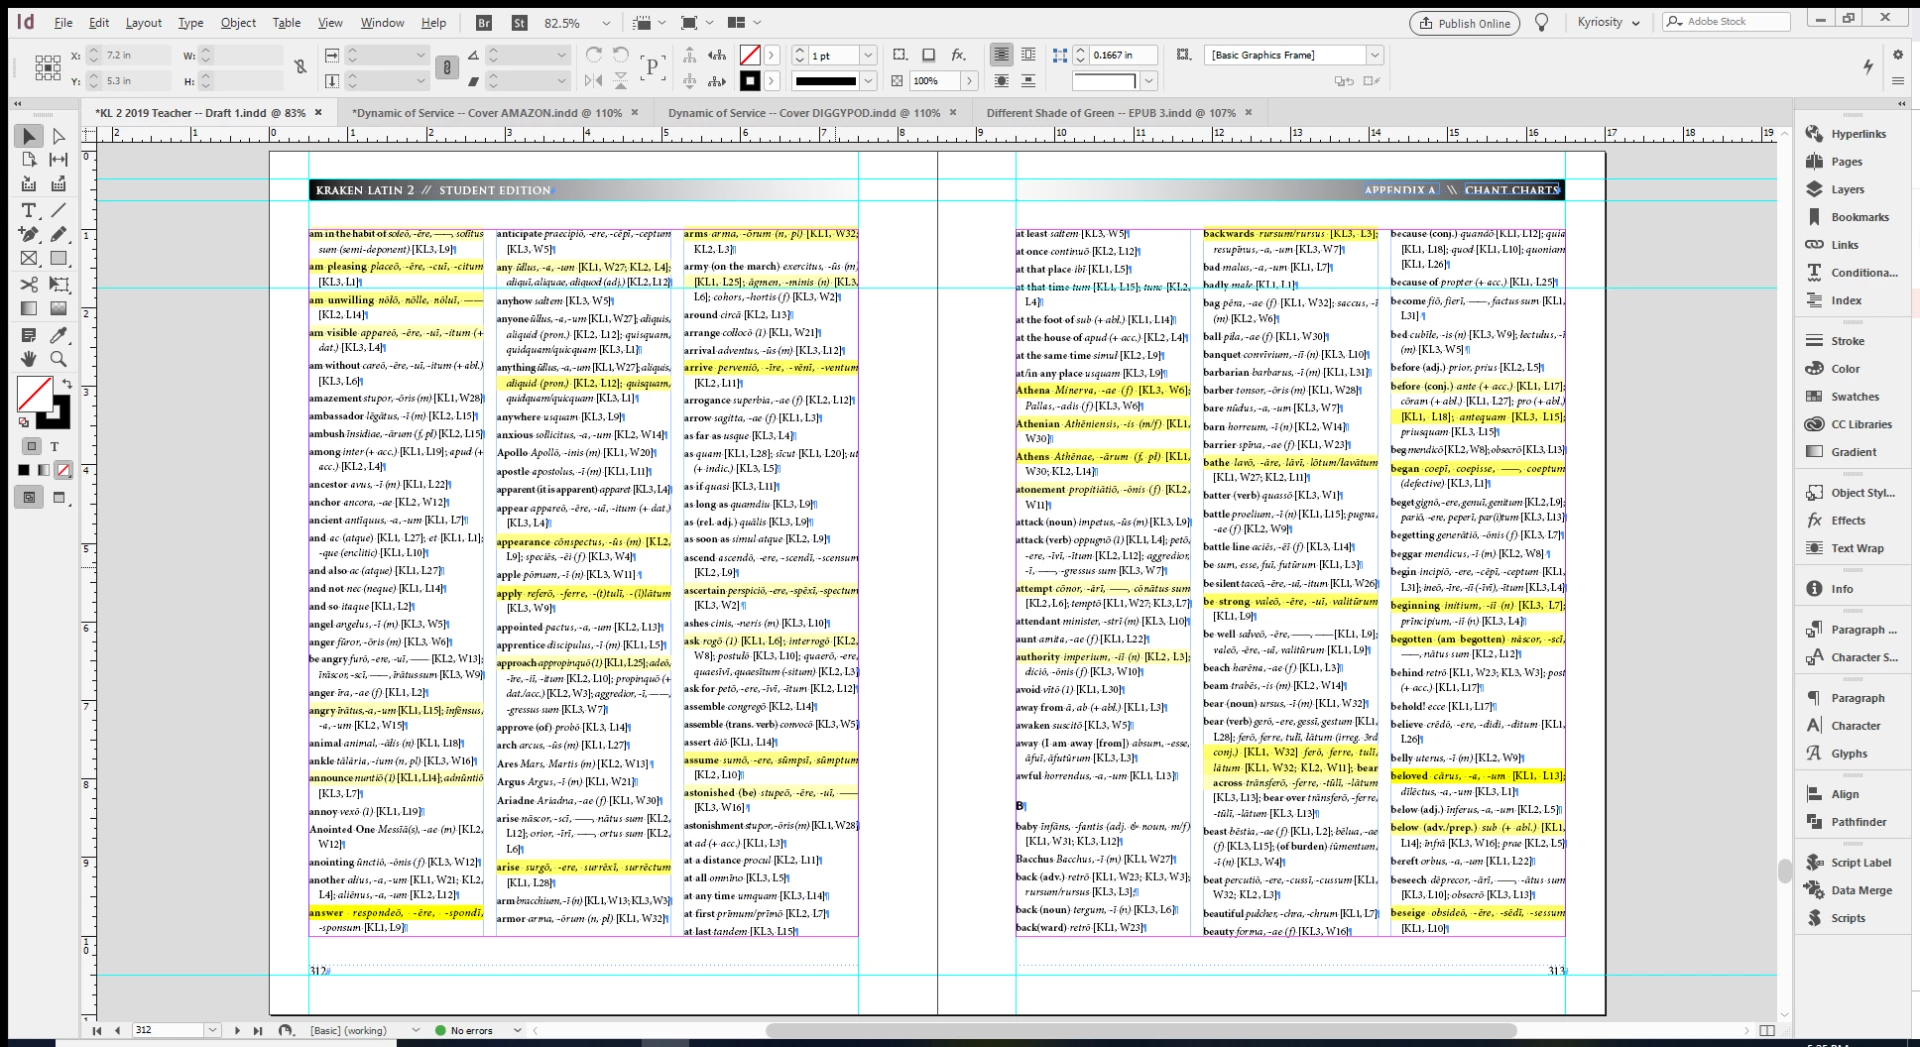Switch to Different Shade of Green EPUB tab
1920x1047 pixels.
point(1111,113)
